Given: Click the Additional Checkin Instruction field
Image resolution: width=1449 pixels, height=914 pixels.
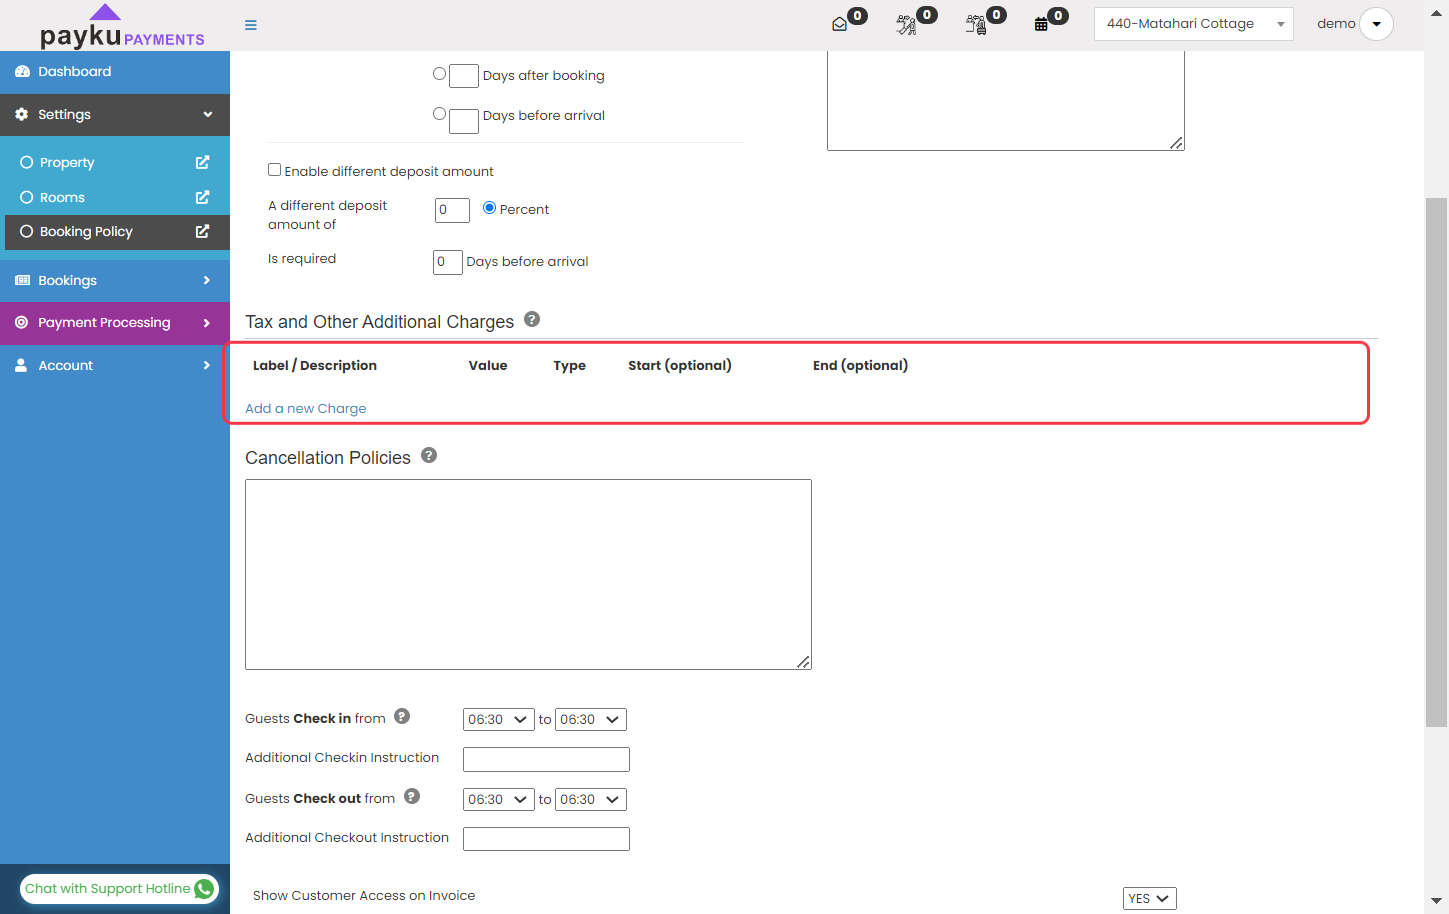Looking at the screenshot, I should (546, 759).
